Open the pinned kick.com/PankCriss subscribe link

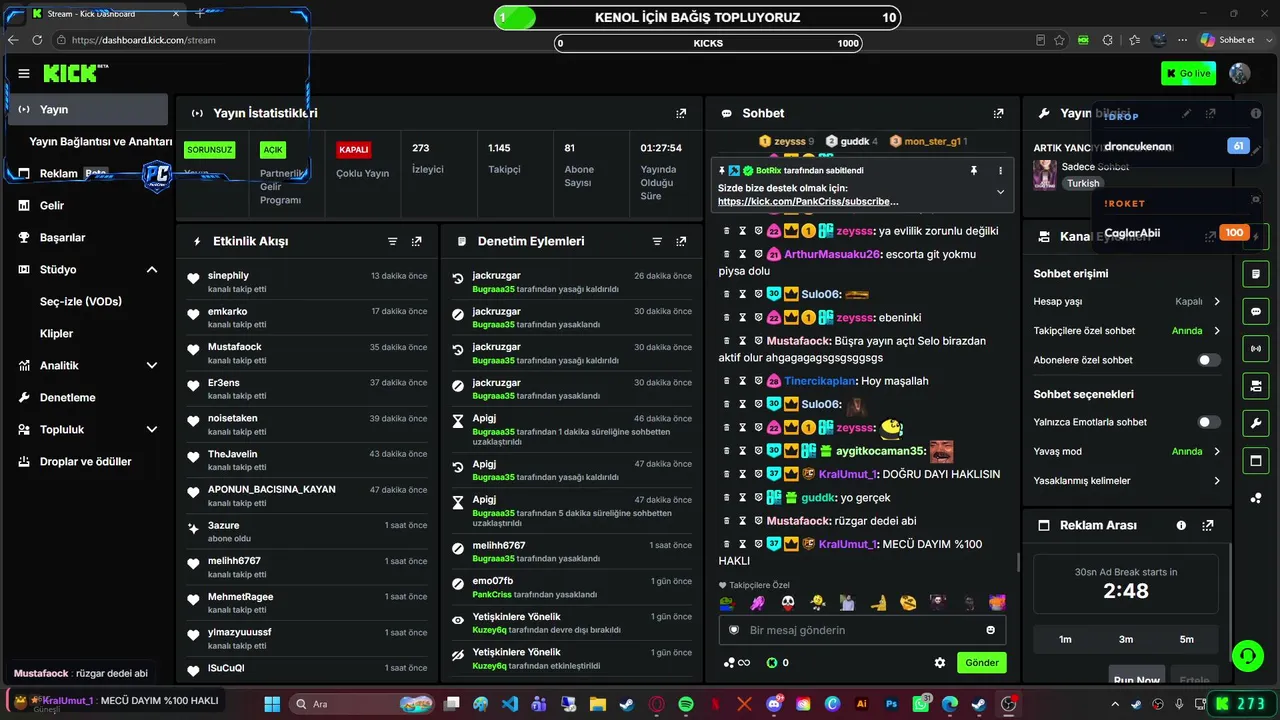808,201
